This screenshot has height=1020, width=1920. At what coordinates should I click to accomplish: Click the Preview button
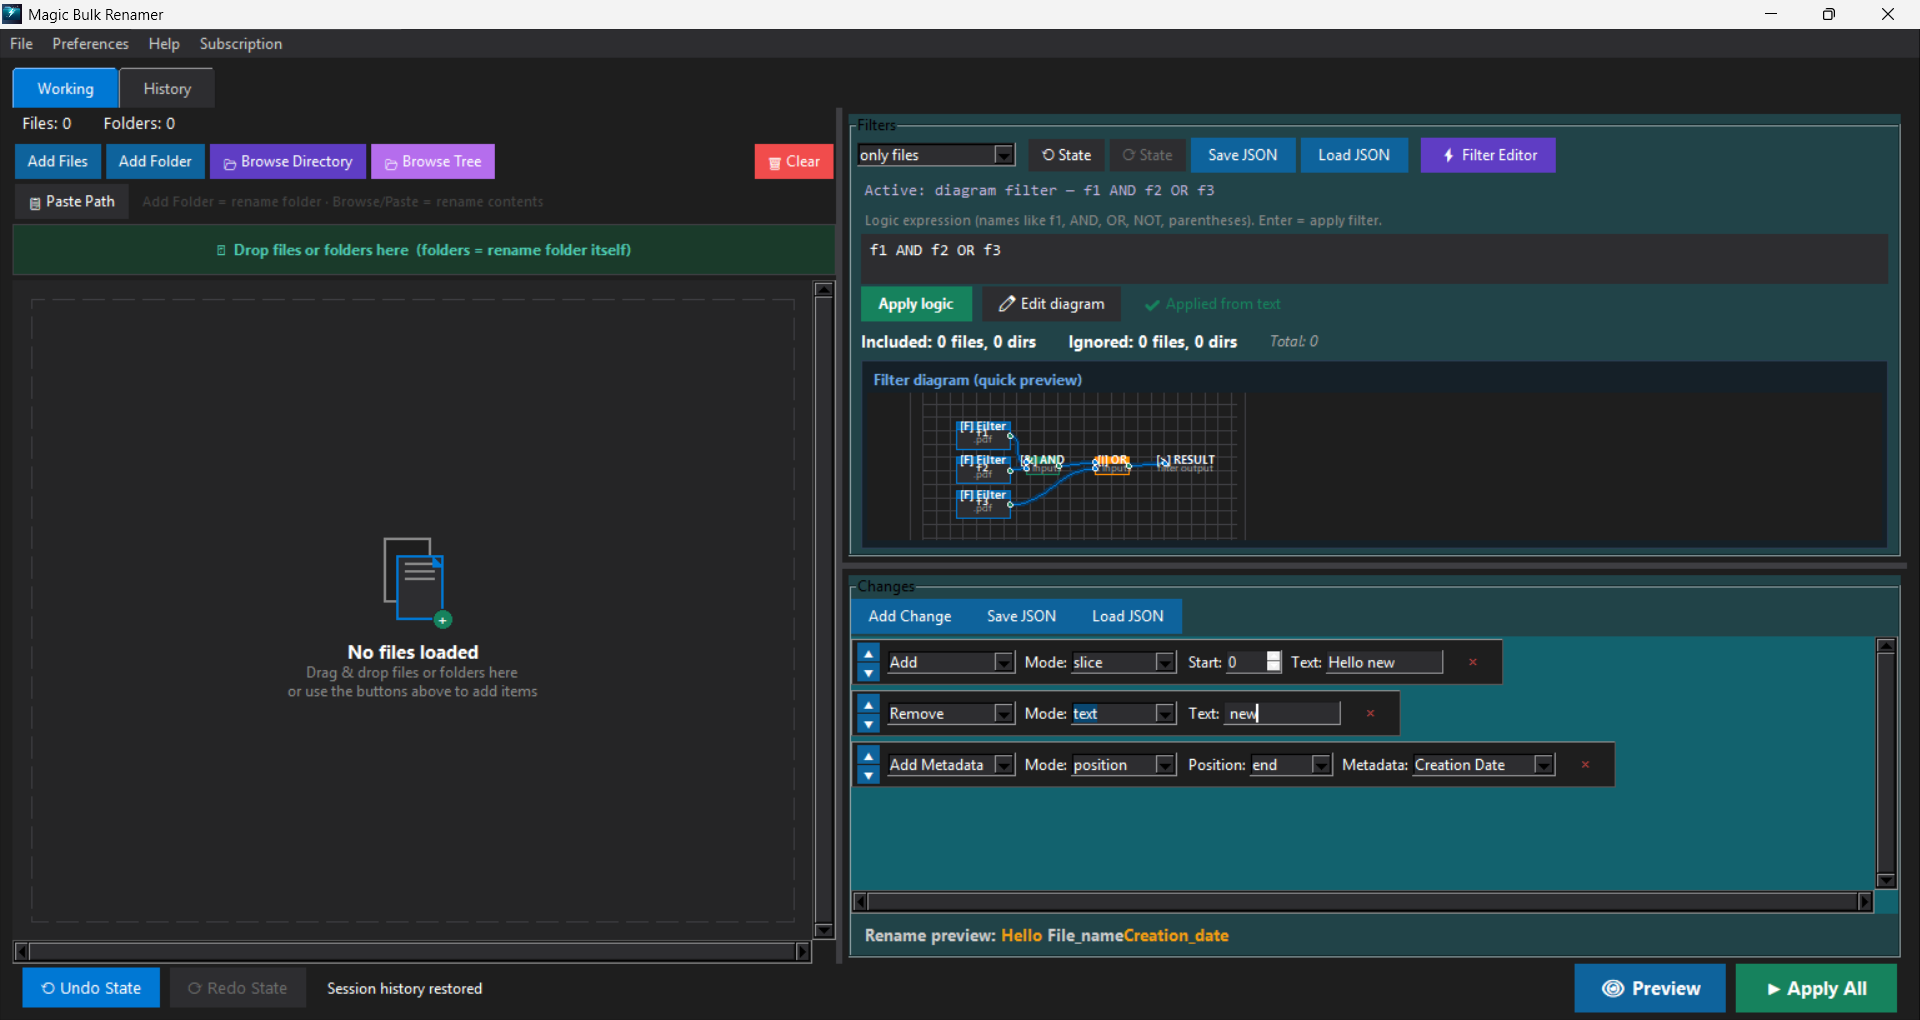1650,988
